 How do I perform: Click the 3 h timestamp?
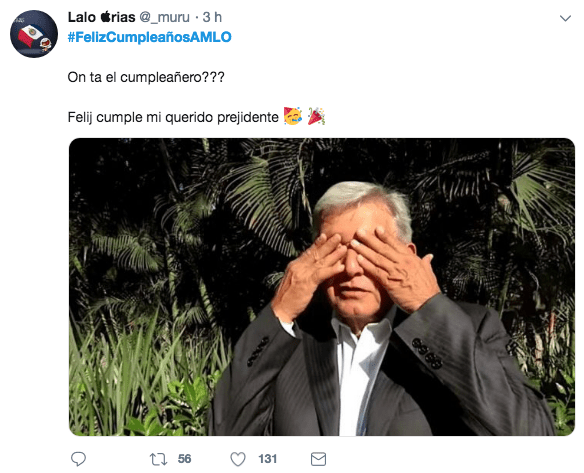[x=212, y=17]
